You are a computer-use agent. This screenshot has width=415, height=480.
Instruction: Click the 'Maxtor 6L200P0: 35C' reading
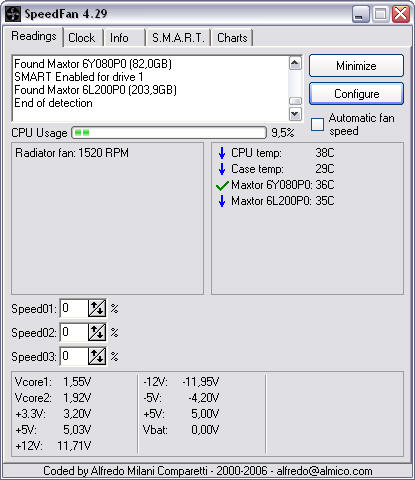pos(283,201)
